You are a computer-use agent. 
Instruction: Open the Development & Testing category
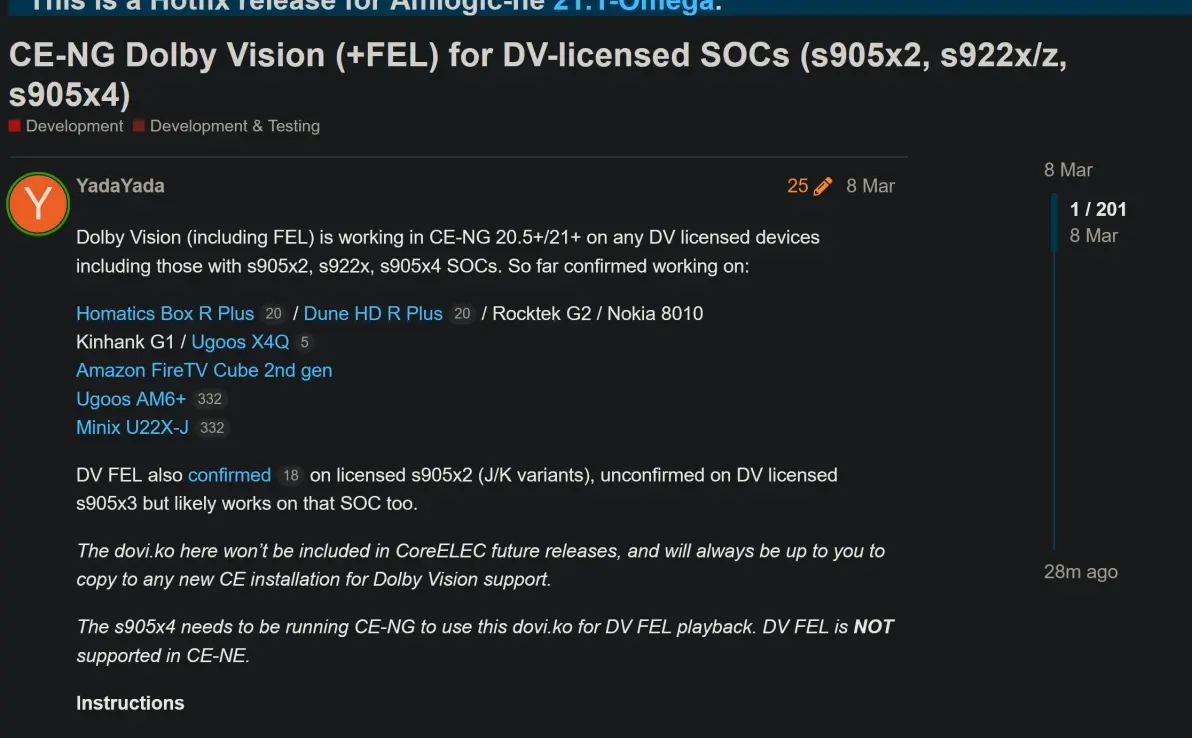tap(234, 126)
